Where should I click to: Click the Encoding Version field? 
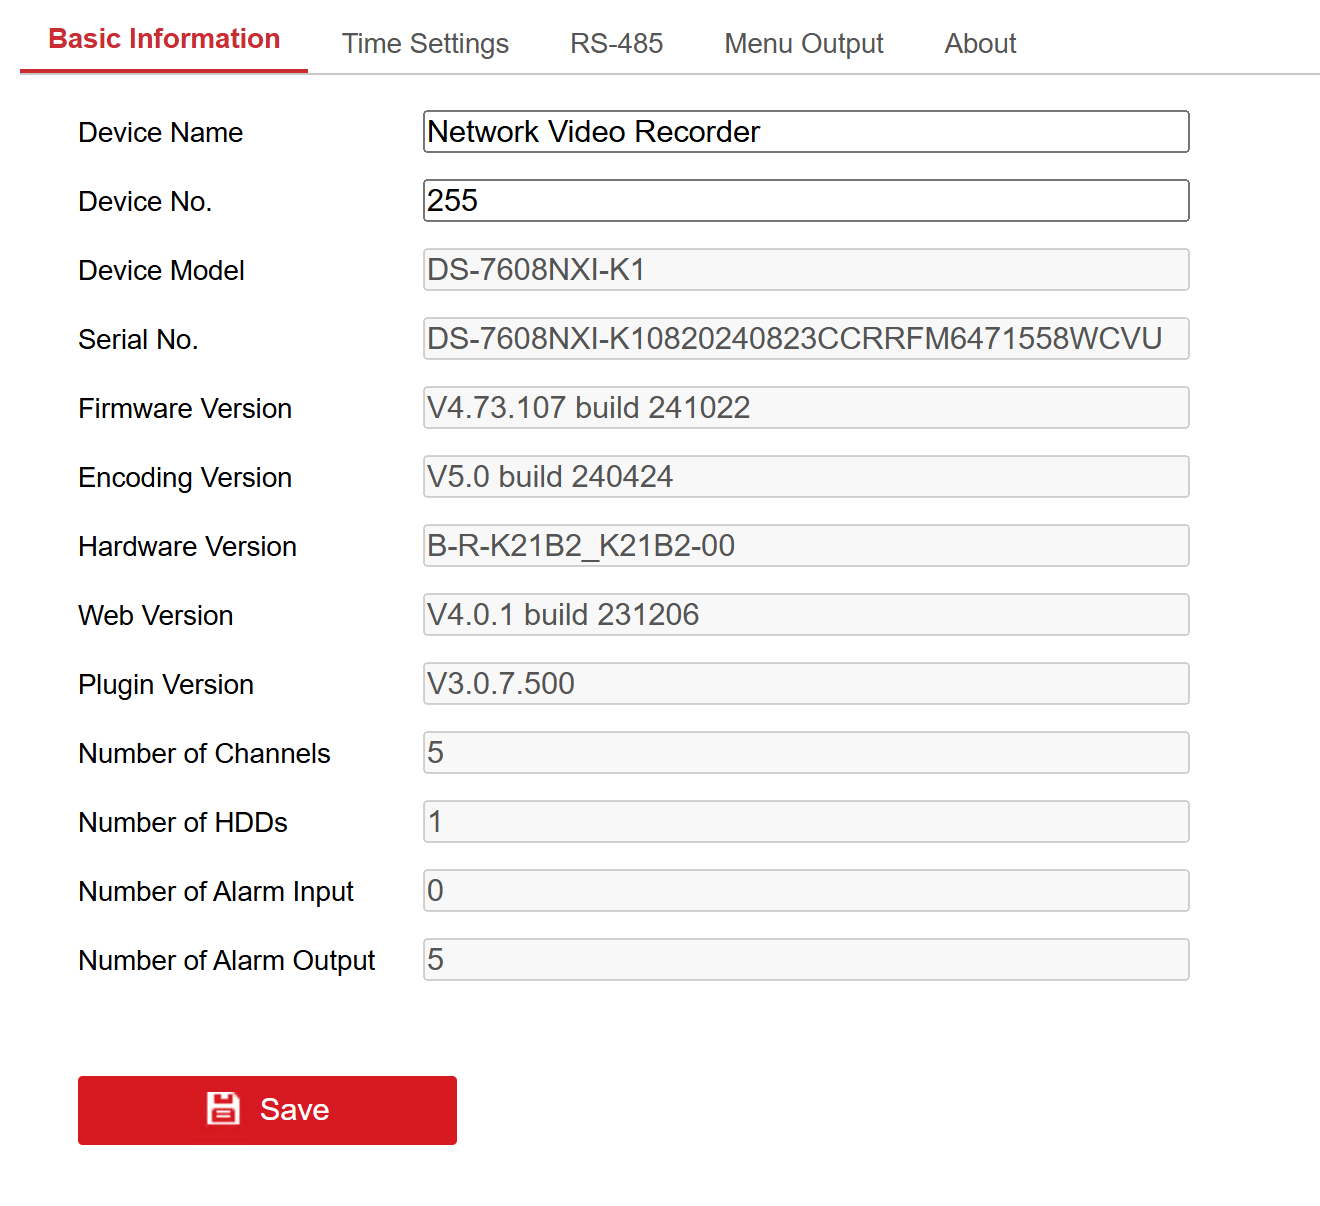805,477
